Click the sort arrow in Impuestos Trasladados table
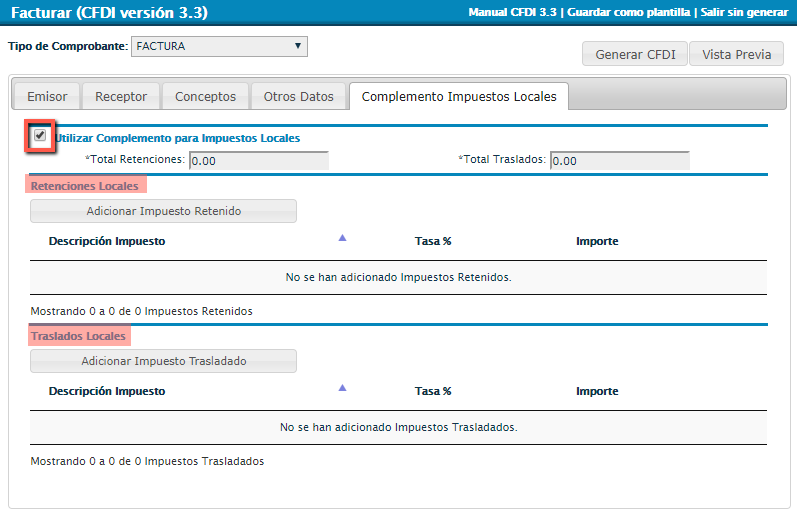This screenshot has height=511, width=797. pos(342,388)
